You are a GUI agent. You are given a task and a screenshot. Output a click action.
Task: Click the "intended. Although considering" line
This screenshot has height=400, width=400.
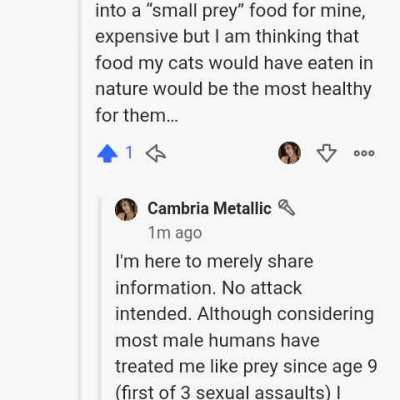pyautogui.click(x=244, y=314)
